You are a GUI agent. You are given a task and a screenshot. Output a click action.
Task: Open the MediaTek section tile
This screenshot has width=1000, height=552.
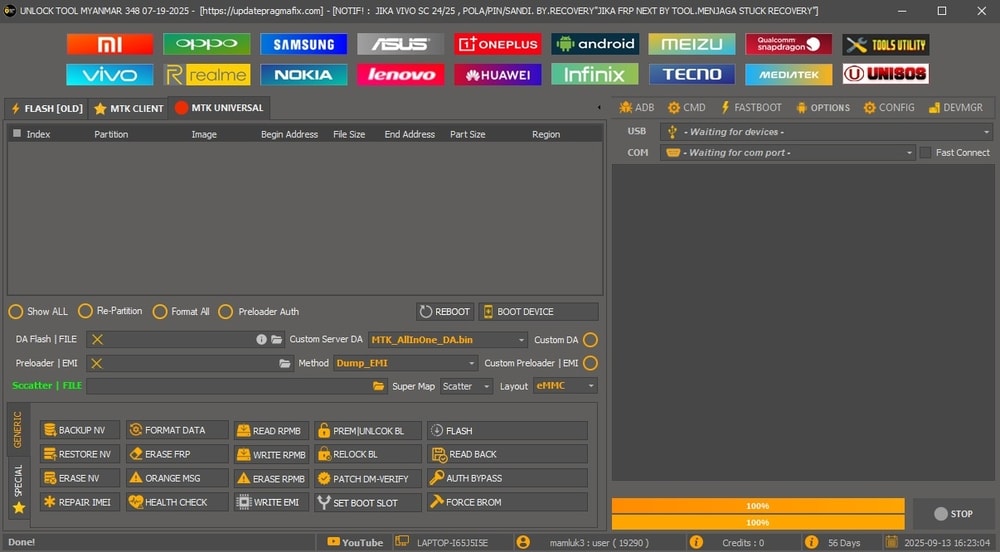[789, 75]
